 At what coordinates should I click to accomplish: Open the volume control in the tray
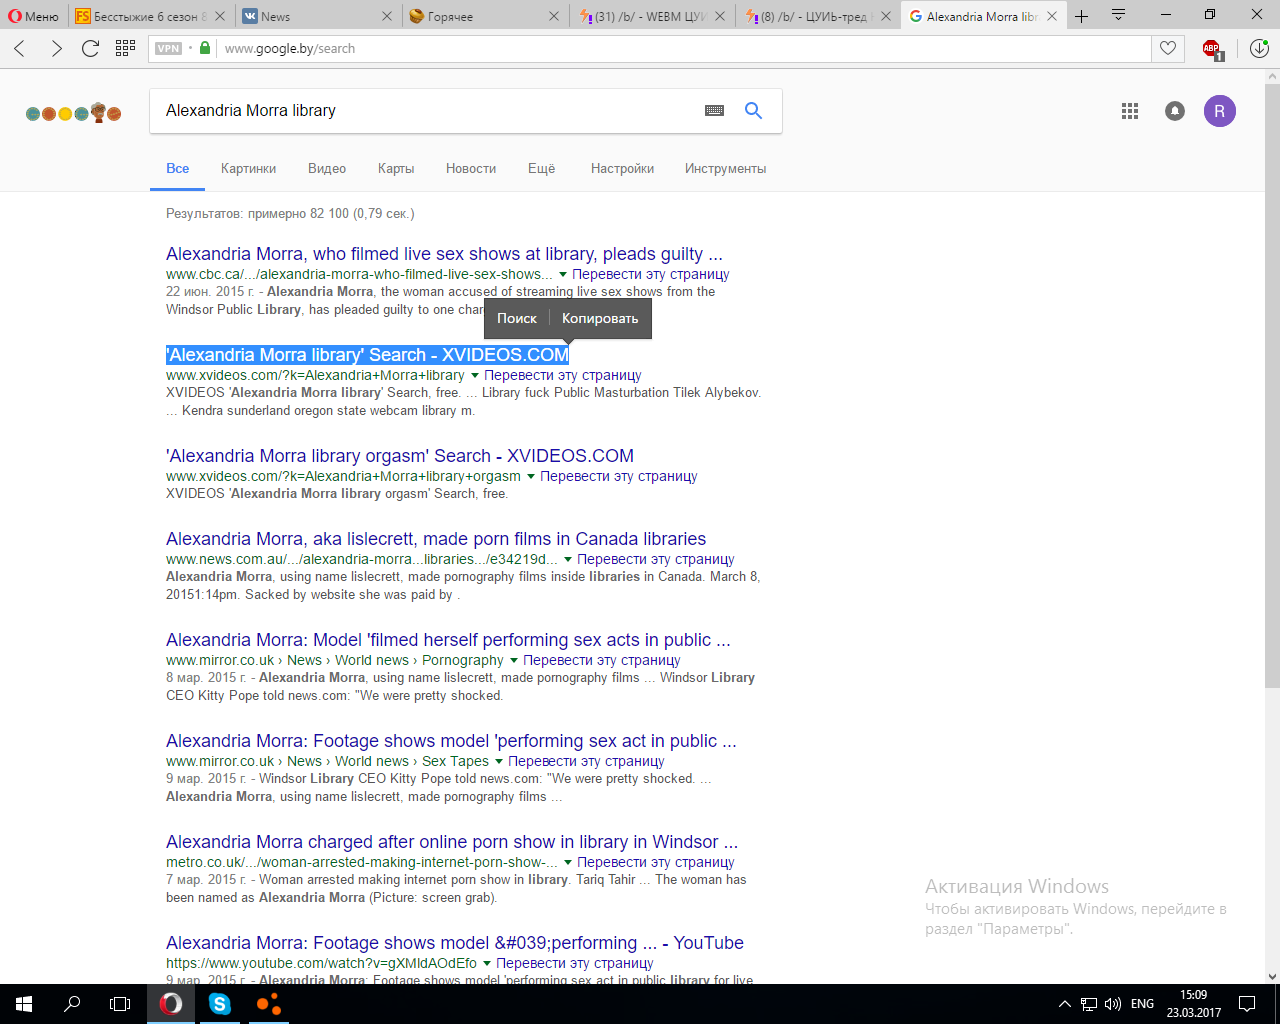click(1113, 1004)
